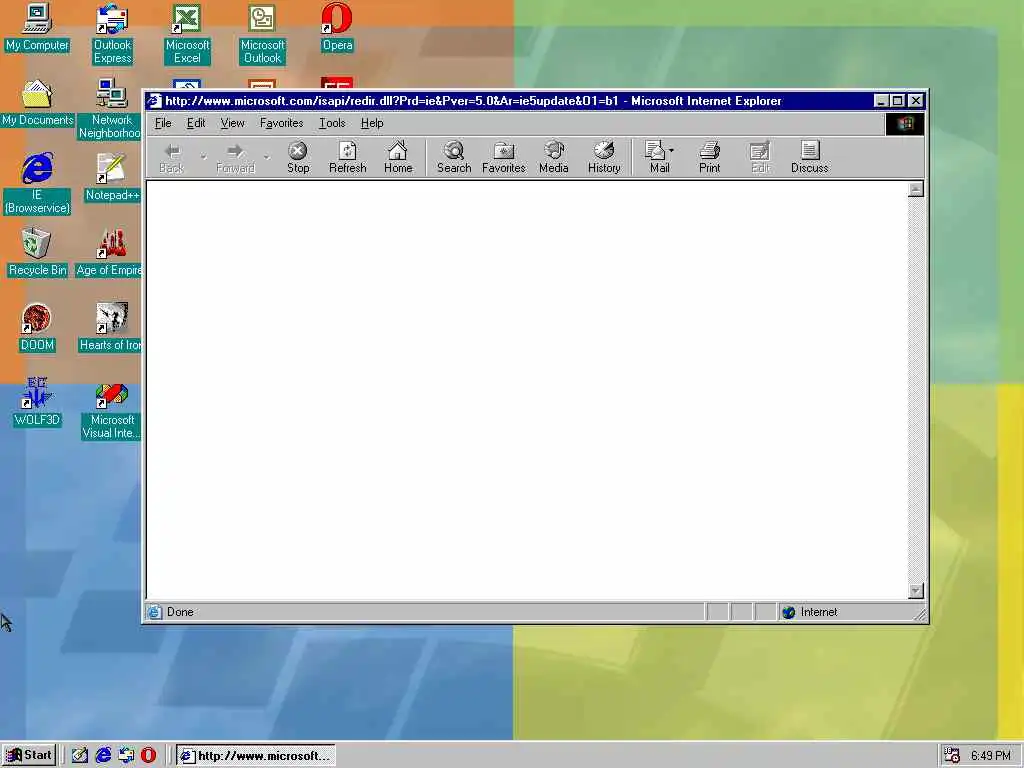Viewport: 1024px width, 768px height.
Task: Select the WOLF3D desktop shortcut
Action: coord(37,403)
